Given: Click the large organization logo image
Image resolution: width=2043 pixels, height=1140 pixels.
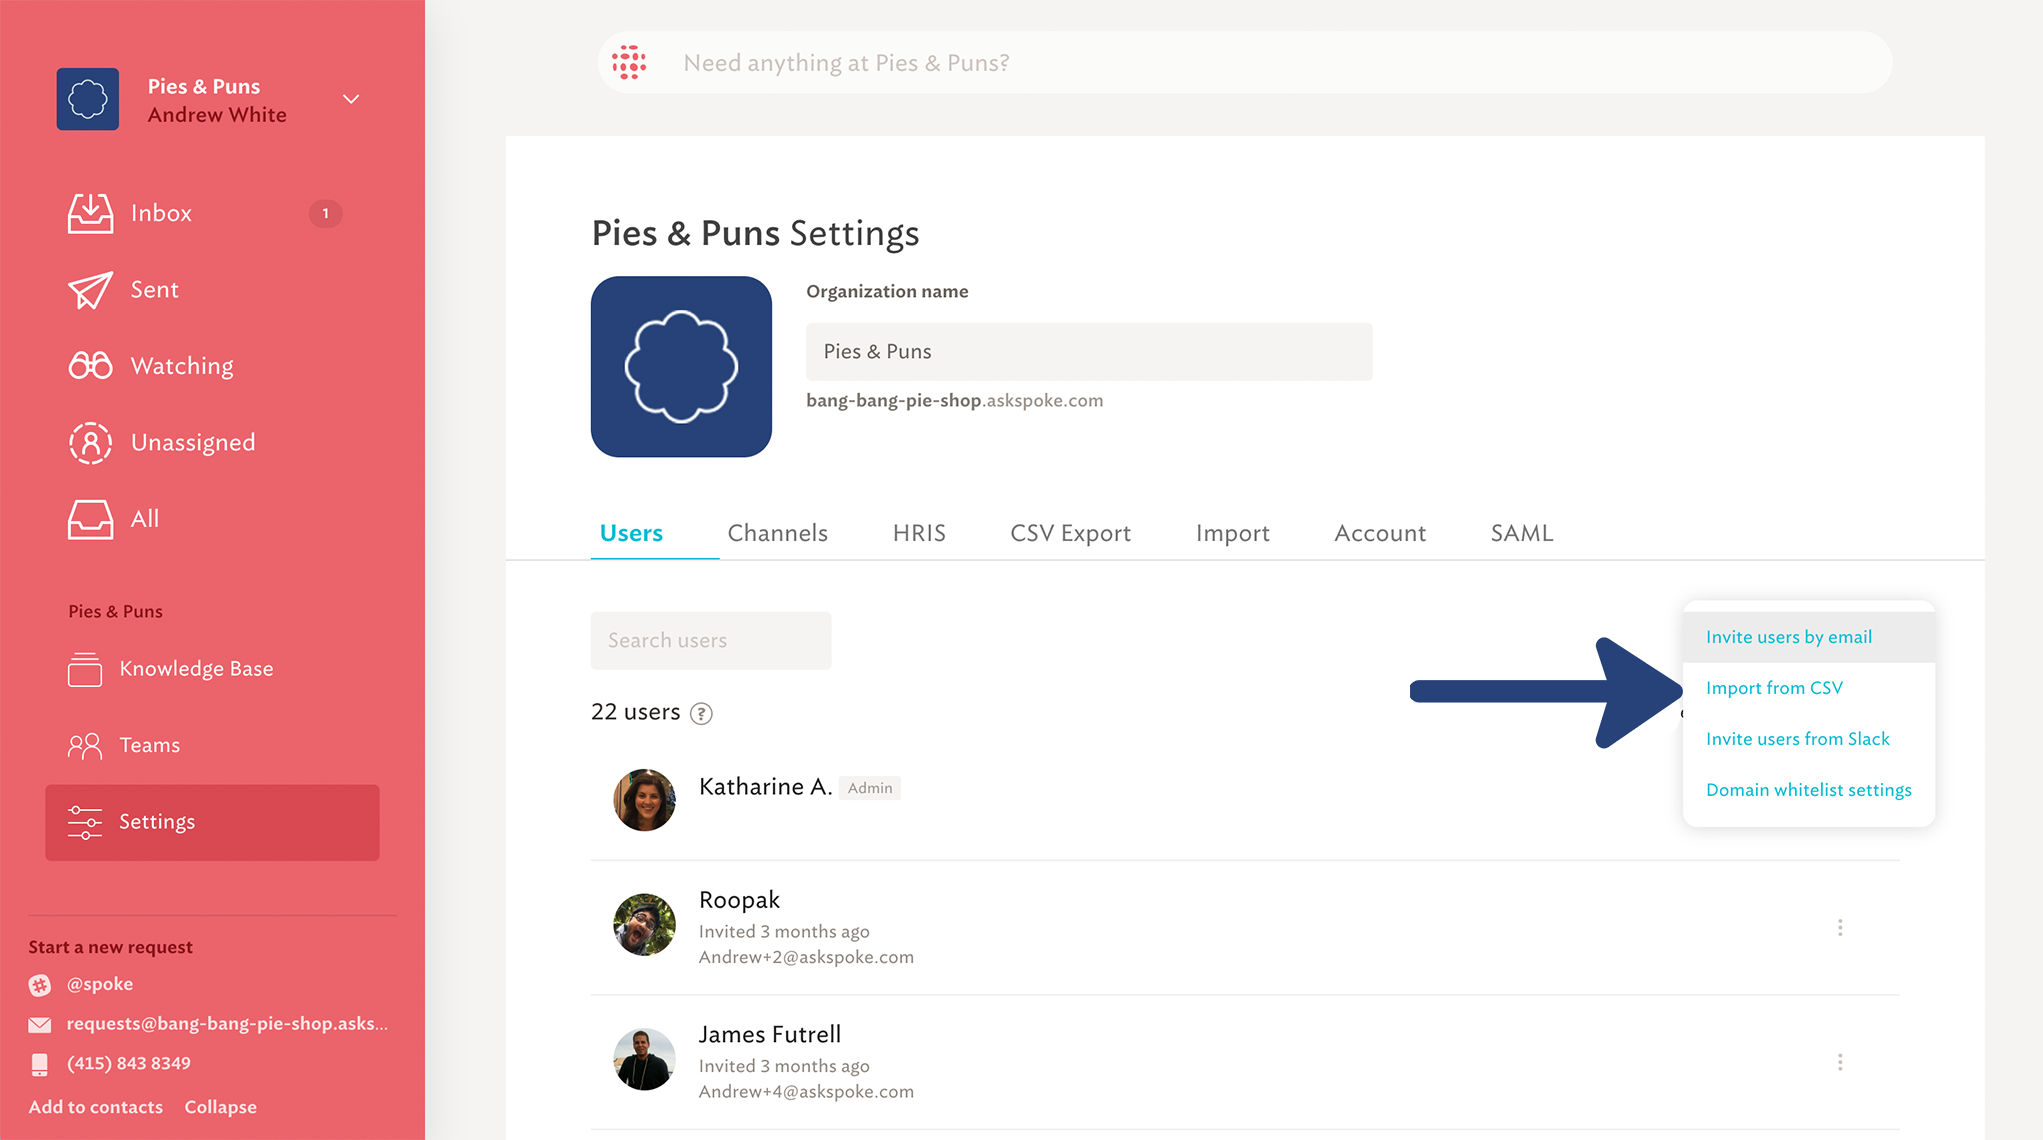Looking at the screenshot, I should click(x=681, y=367).
